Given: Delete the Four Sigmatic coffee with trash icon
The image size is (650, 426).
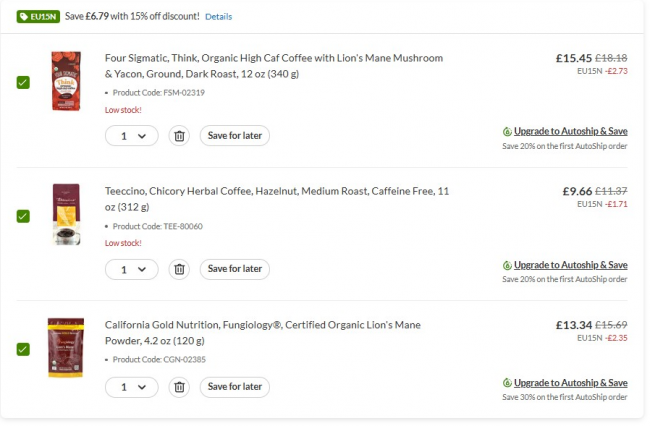Looking at the screenshot, I should pyautogui.click(x=178, y=135).
